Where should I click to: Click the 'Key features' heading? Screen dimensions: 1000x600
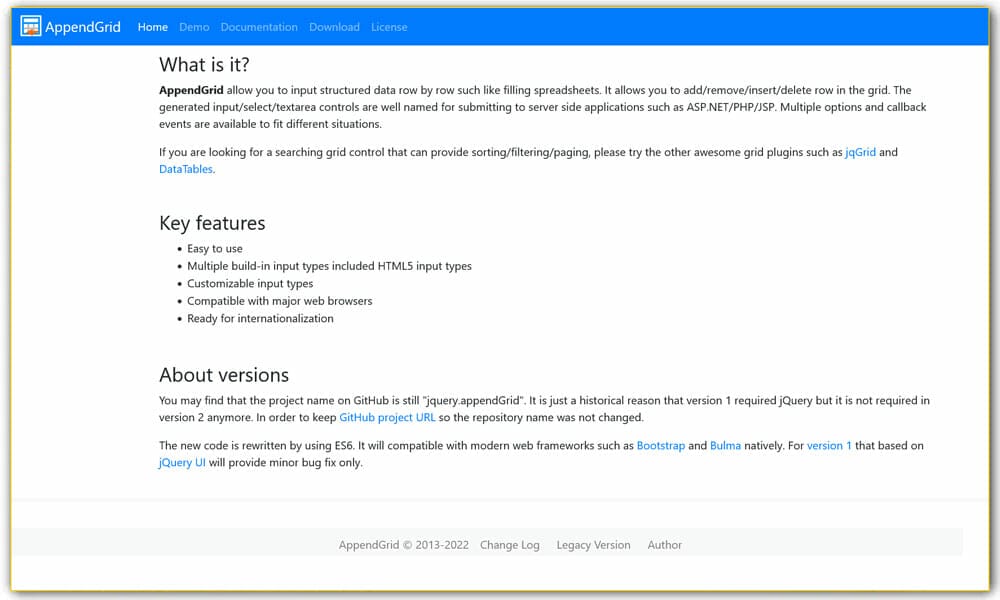[212, 223]
